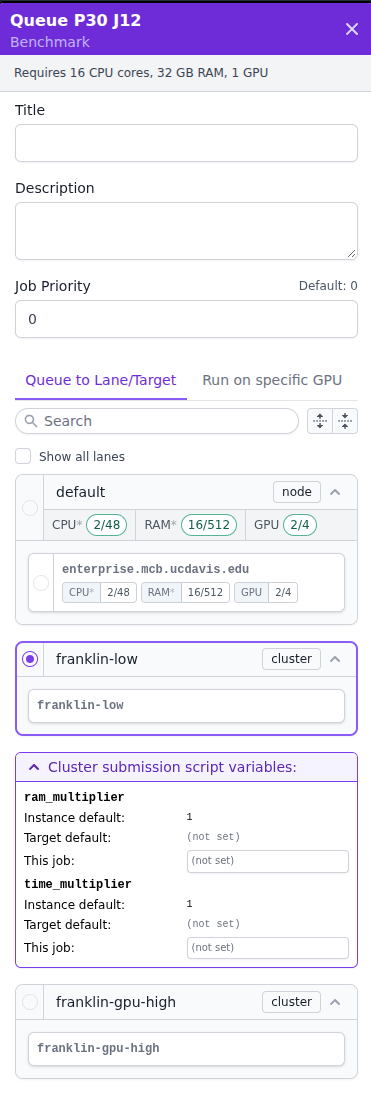This screenshot has width=371, height=1098.
Task: Click enterprise target CPU 2/48 value
Action: pos(118,592)
